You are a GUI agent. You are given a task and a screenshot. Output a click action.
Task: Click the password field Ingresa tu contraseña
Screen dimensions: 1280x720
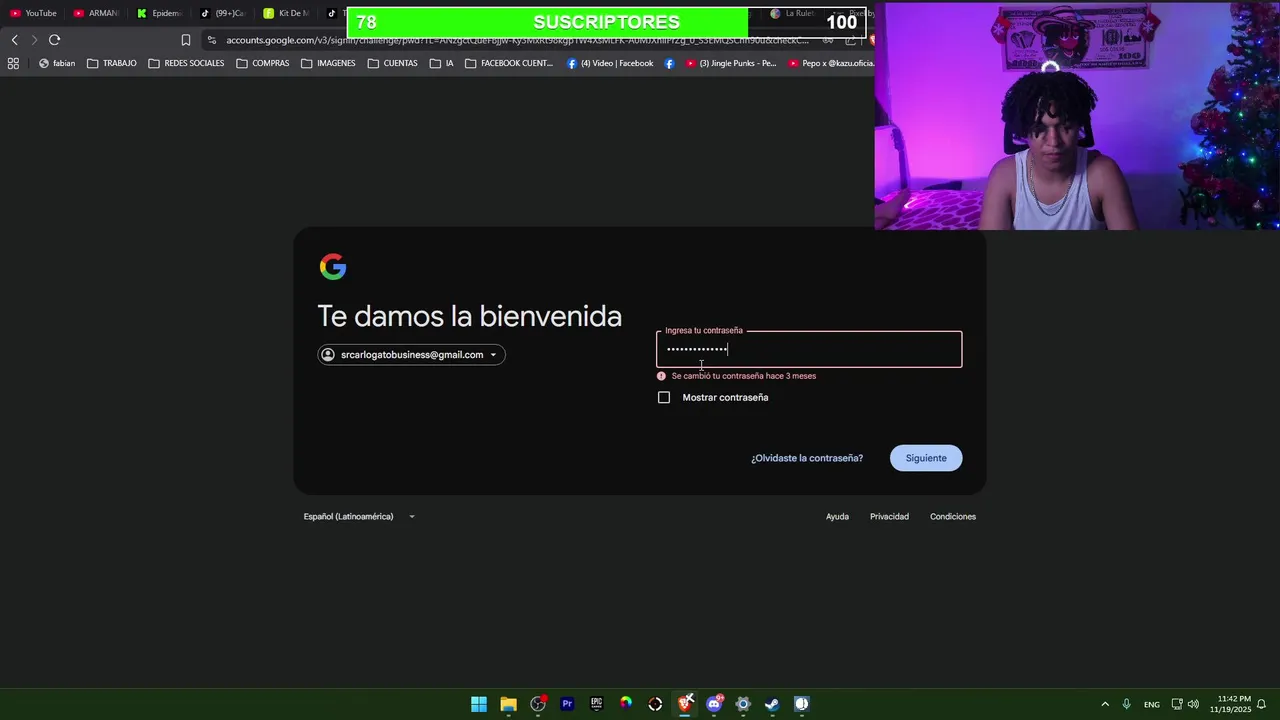point(809,349)
